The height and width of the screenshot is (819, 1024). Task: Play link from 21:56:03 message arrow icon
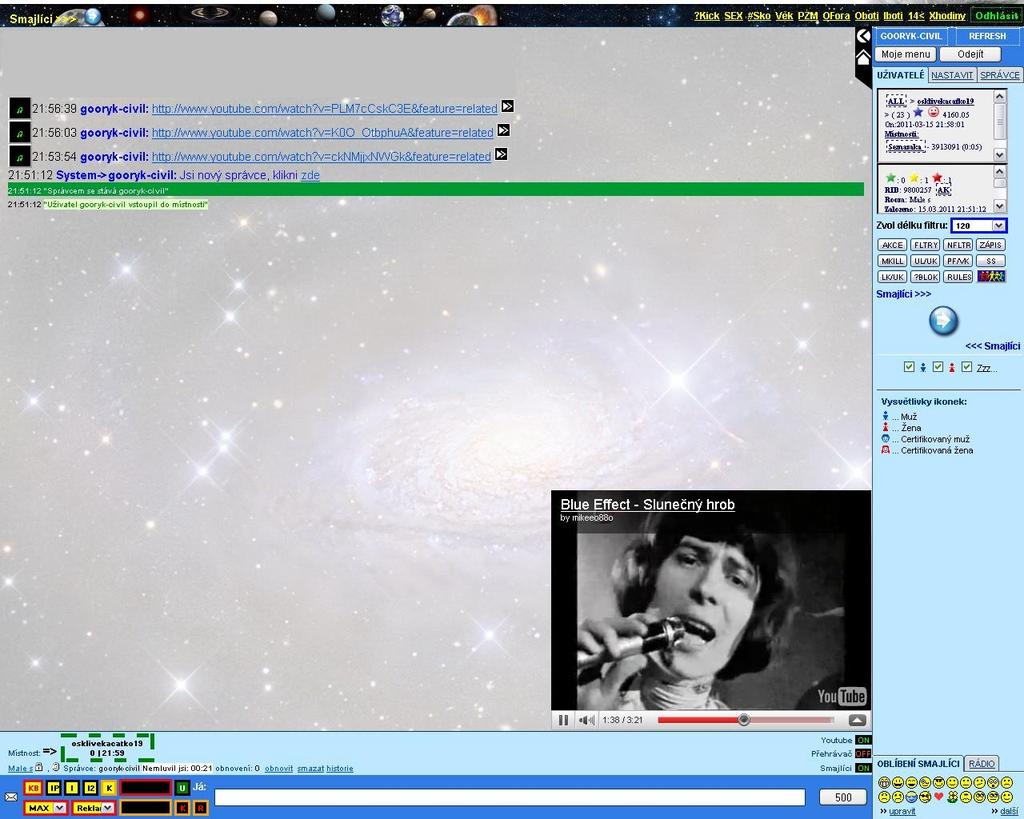[x=504, y=131]
